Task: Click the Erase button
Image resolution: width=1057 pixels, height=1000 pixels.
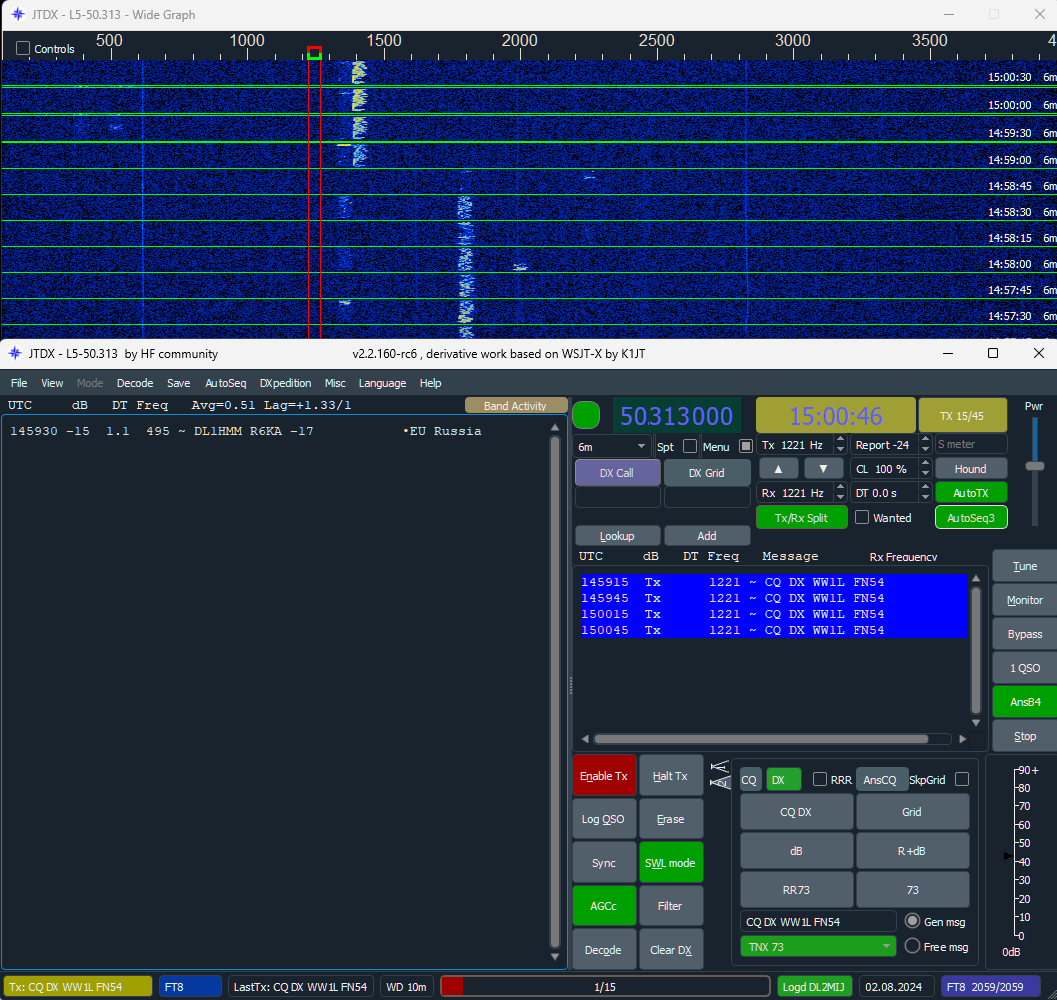Action: point(671,819)
